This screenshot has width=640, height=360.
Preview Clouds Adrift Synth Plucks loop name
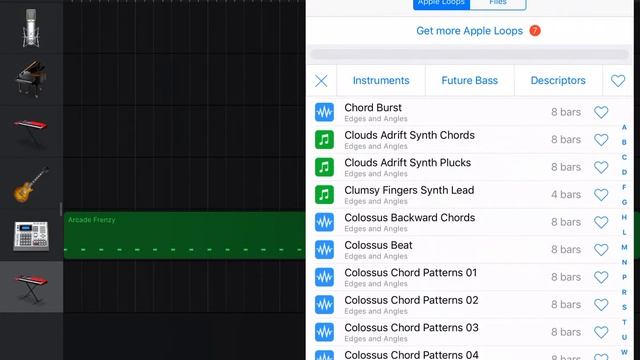[x=407, y=162]
